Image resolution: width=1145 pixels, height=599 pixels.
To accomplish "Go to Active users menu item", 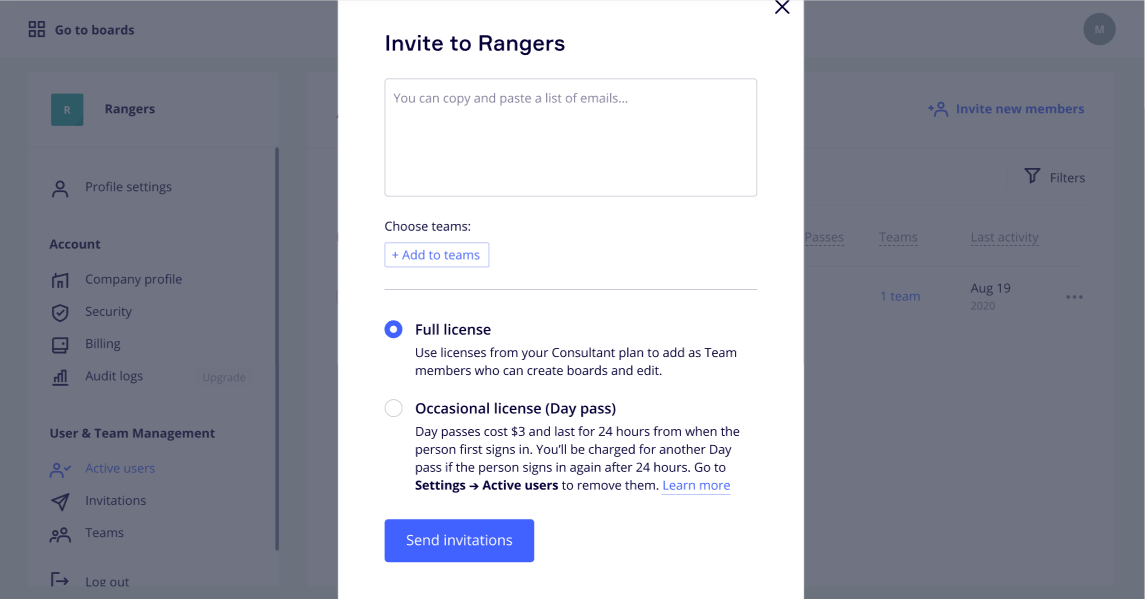I will [x=120, y=468].
